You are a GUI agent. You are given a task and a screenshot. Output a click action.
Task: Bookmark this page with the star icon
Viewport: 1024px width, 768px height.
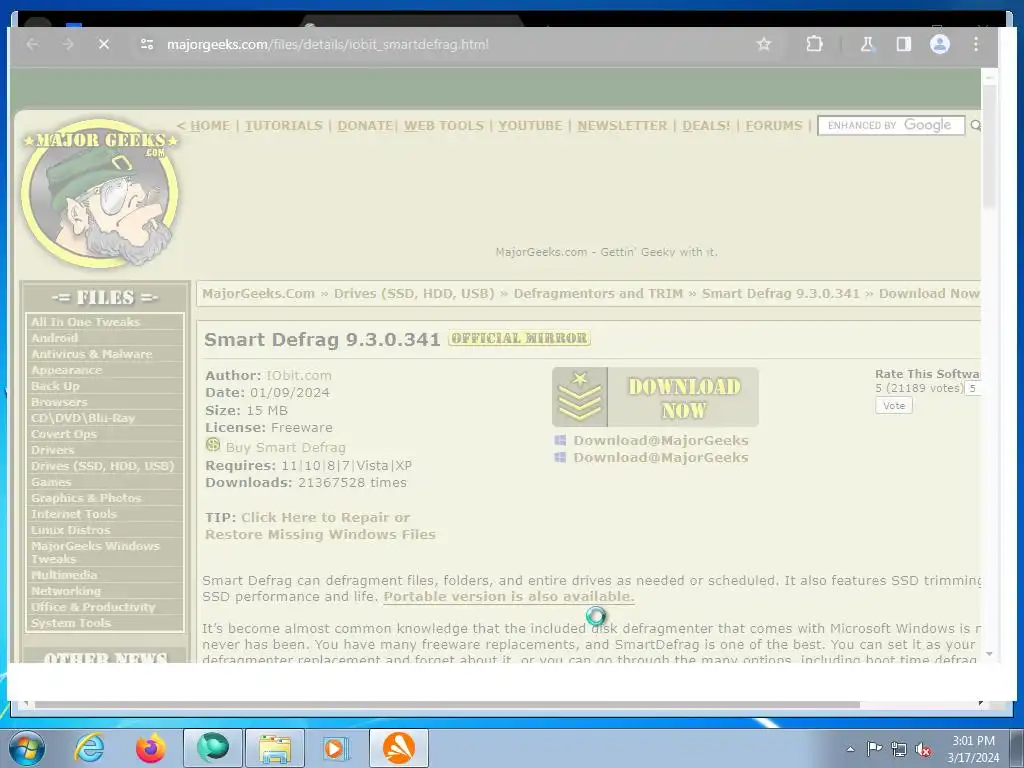[x=763, y=44]
